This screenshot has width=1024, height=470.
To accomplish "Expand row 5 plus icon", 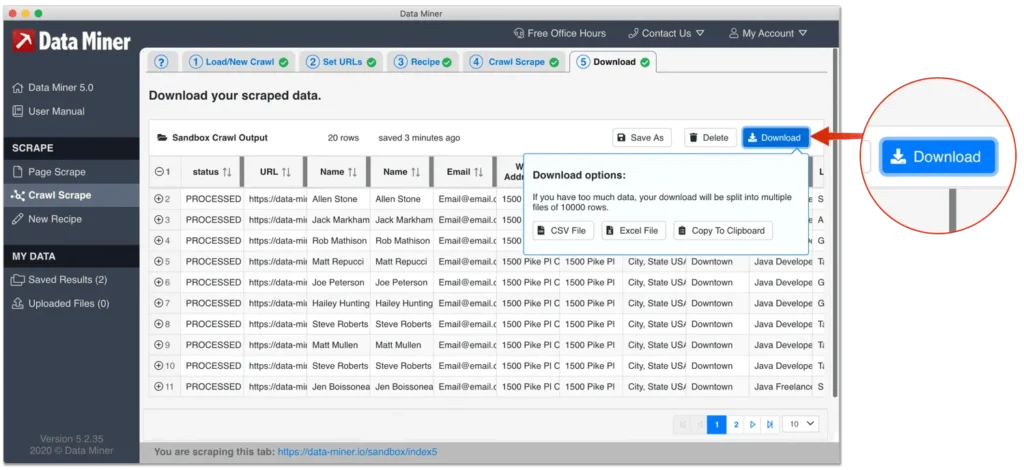I will coord(159,262).
